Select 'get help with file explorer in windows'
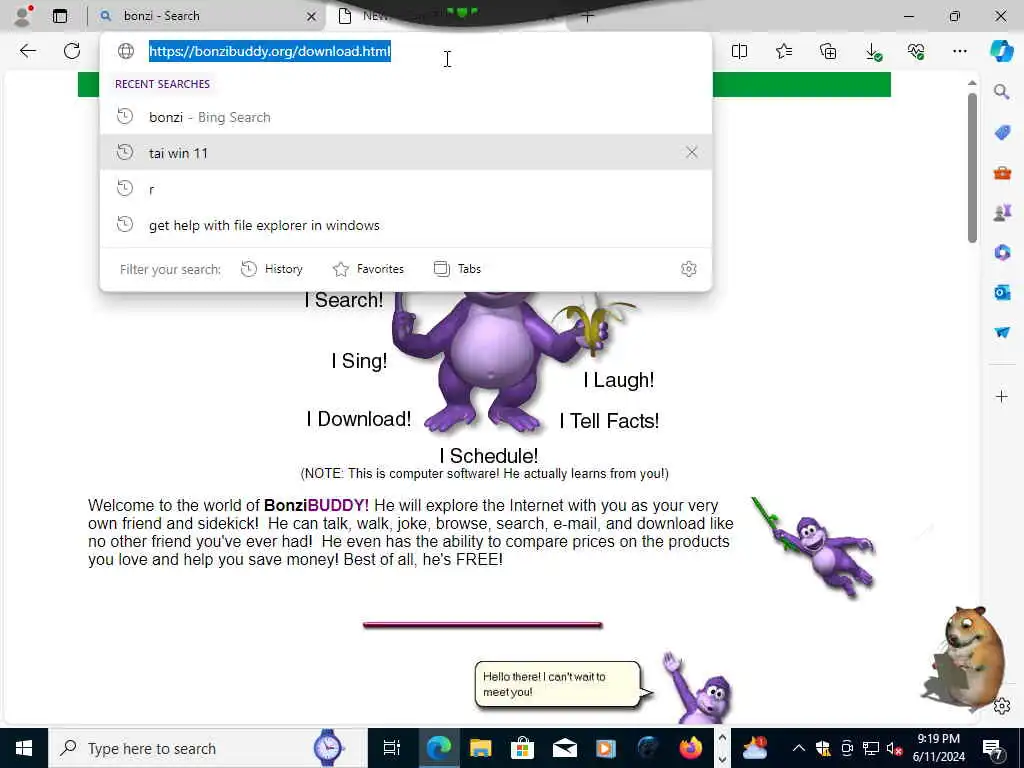Screen dimensions: 1024x768 [406, 225]
